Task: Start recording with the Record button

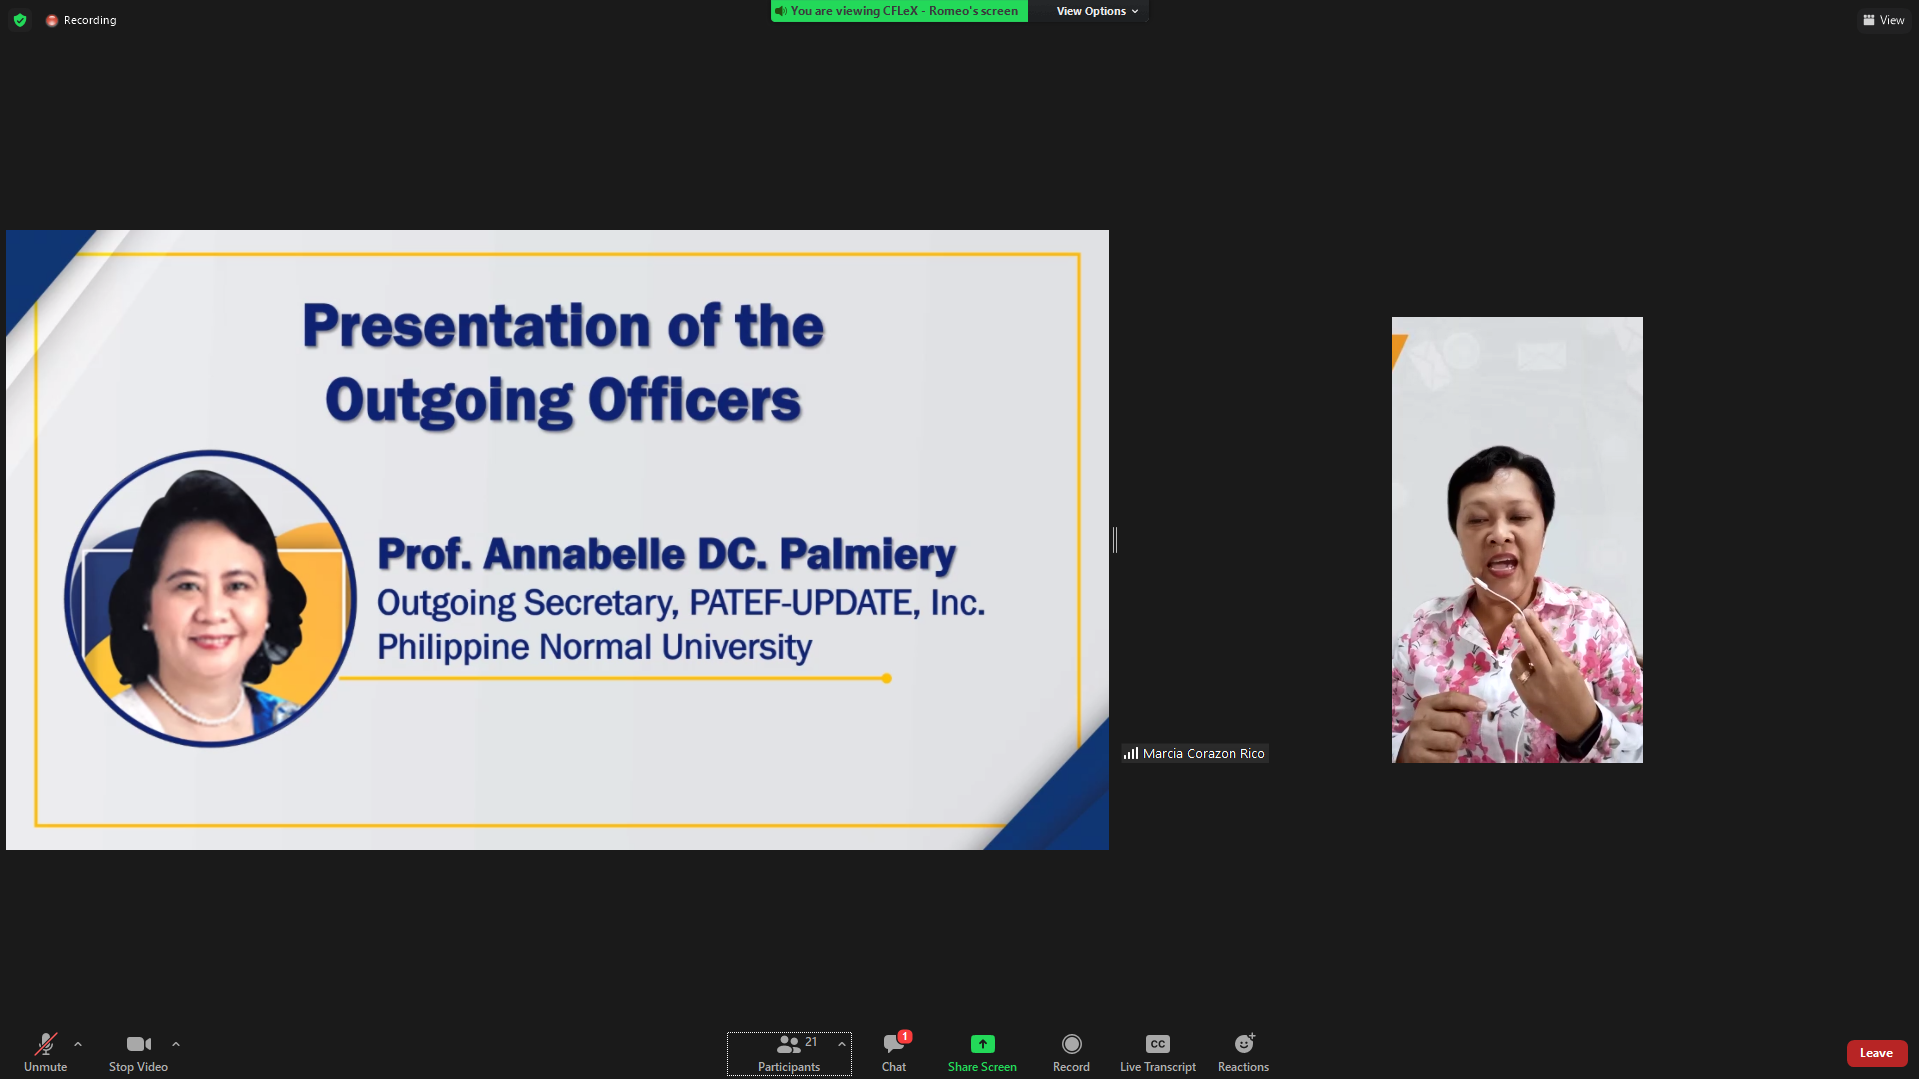Action: 1071,1052
